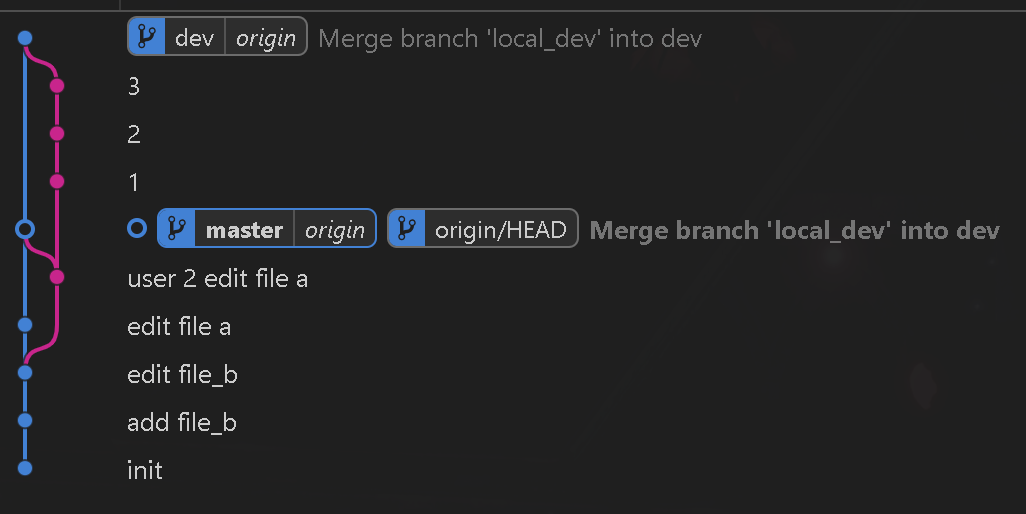Select the commit "user 2 edit file a"

point(217,278)
